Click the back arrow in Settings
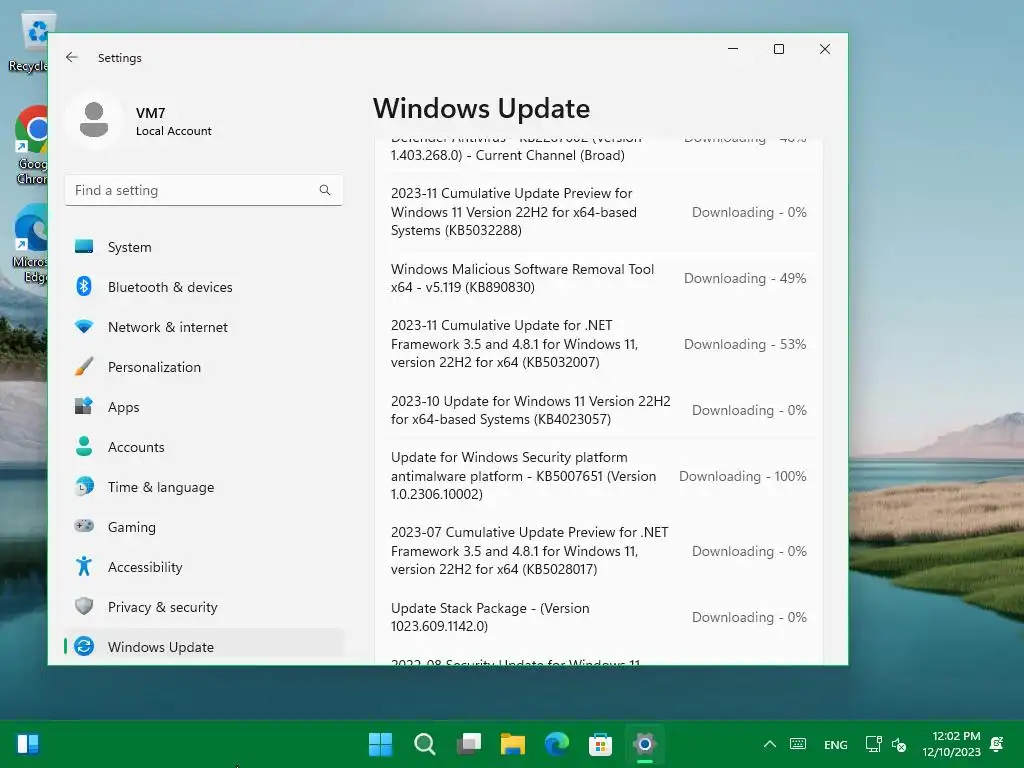 72,57
